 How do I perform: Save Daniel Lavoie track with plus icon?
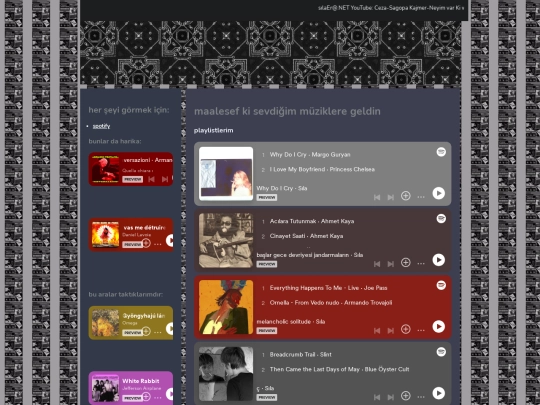(x=146, y=243)
